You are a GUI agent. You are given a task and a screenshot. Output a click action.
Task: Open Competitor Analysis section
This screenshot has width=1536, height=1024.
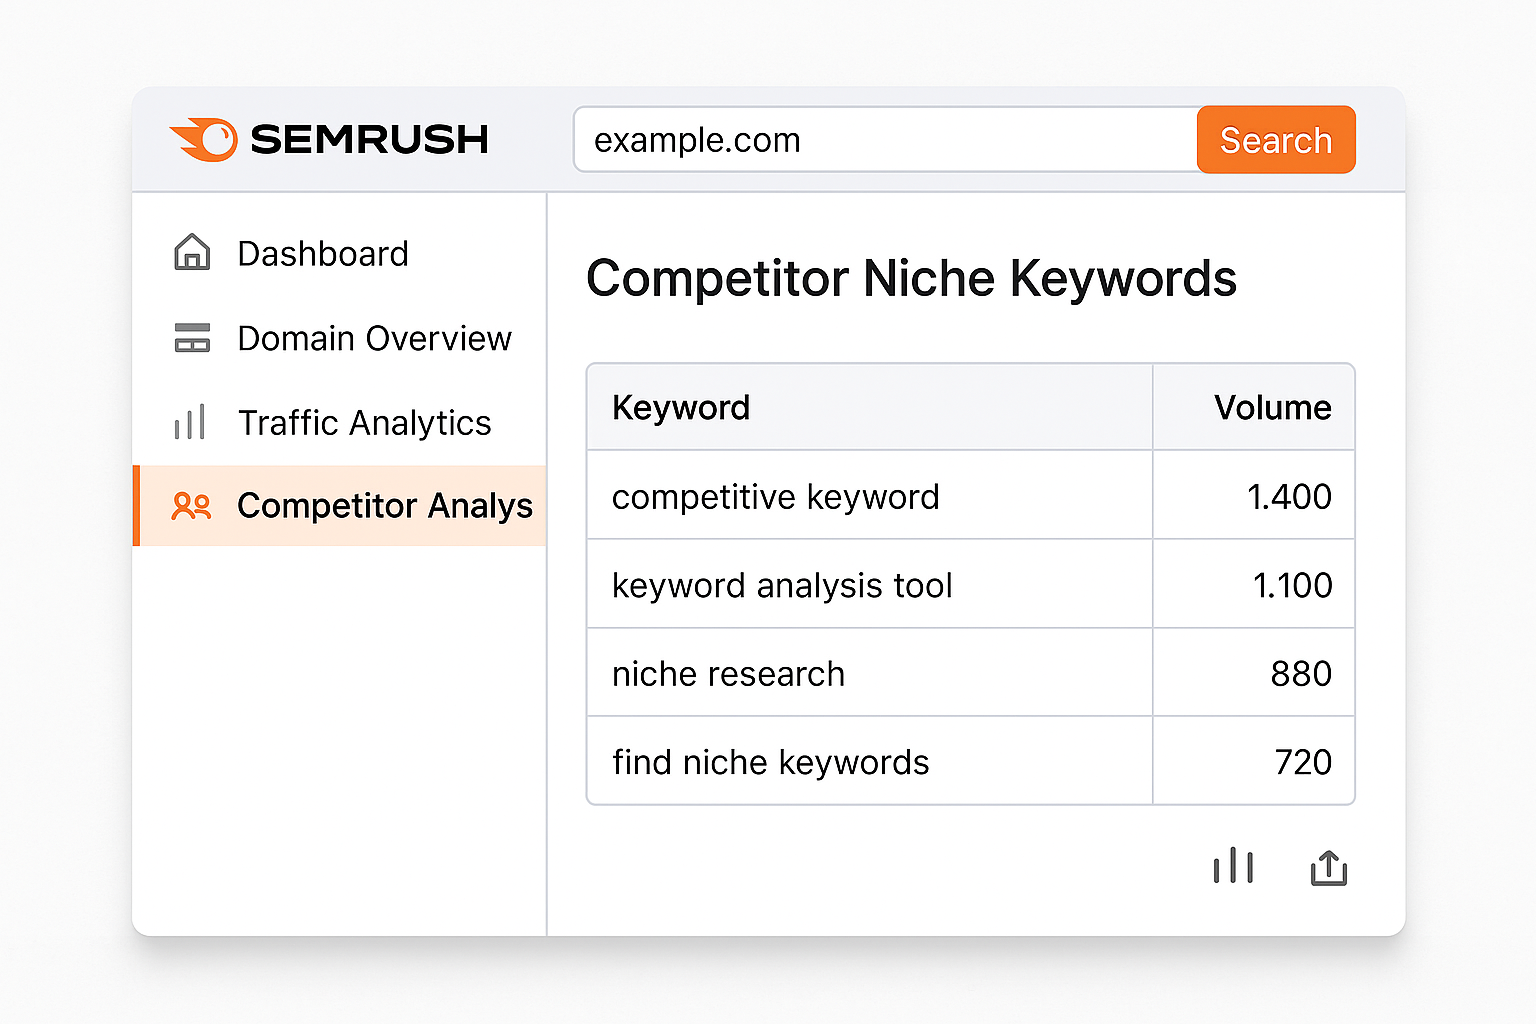(x=385, y=506)
